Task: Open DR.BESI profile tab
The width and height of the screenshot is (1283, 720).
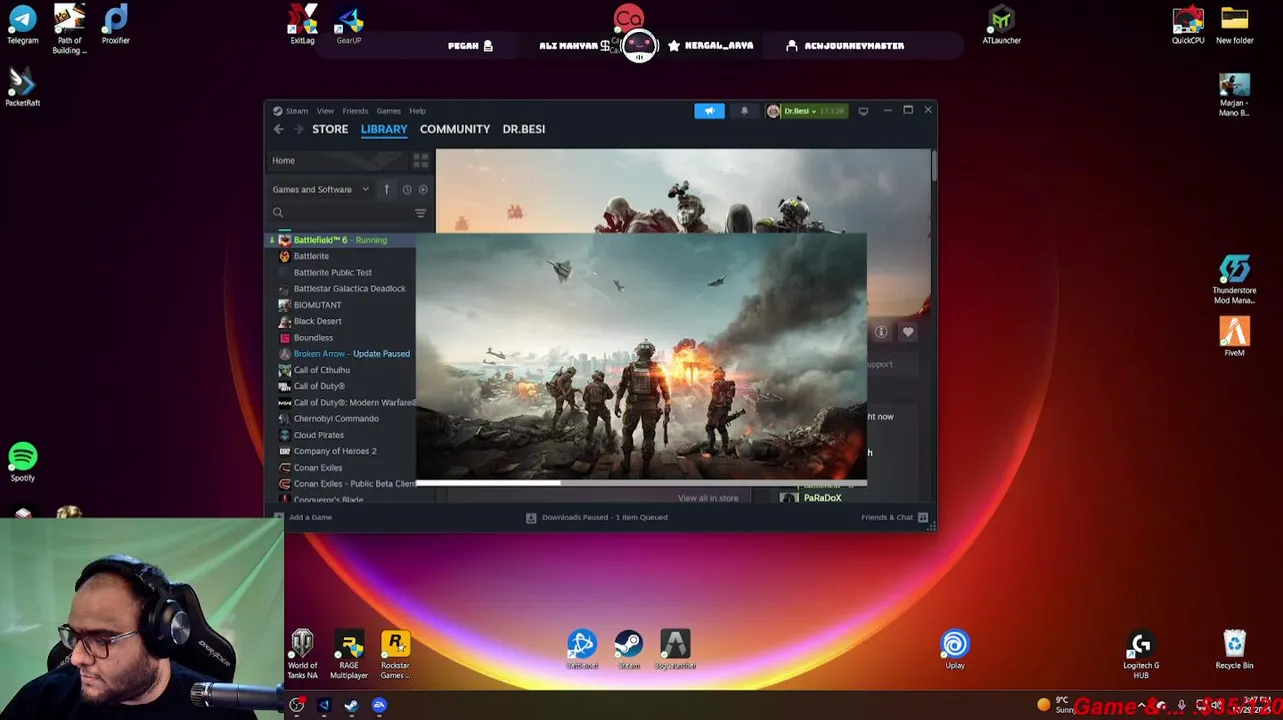Action: tap(524, 129)
